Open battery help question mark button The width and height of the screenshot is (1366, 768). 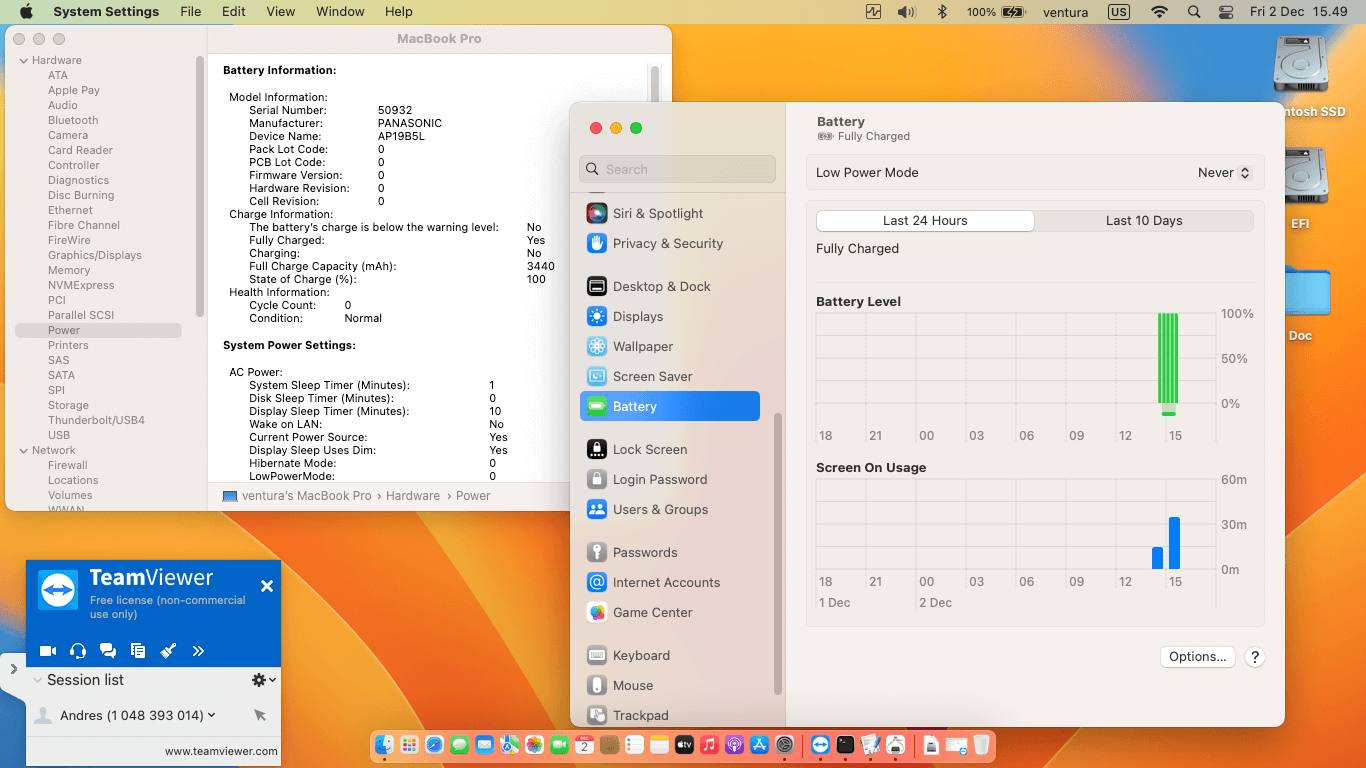click(x=1255, y=657)
